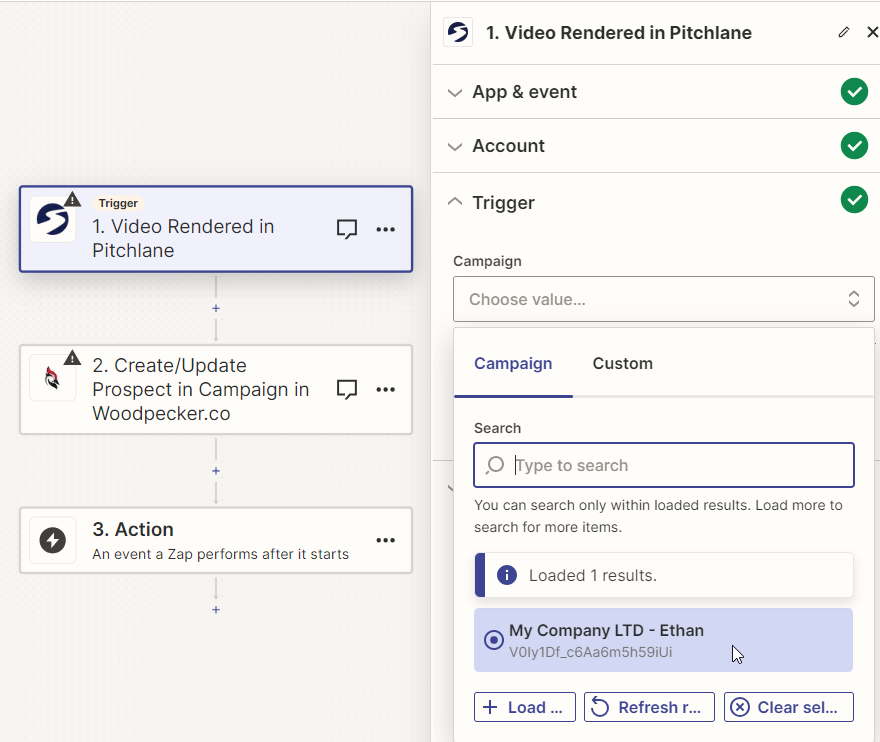The width and height of the screenshot is (880, 742).
Task: Click the Account green checkmark
Action: (x=854, y=146)
